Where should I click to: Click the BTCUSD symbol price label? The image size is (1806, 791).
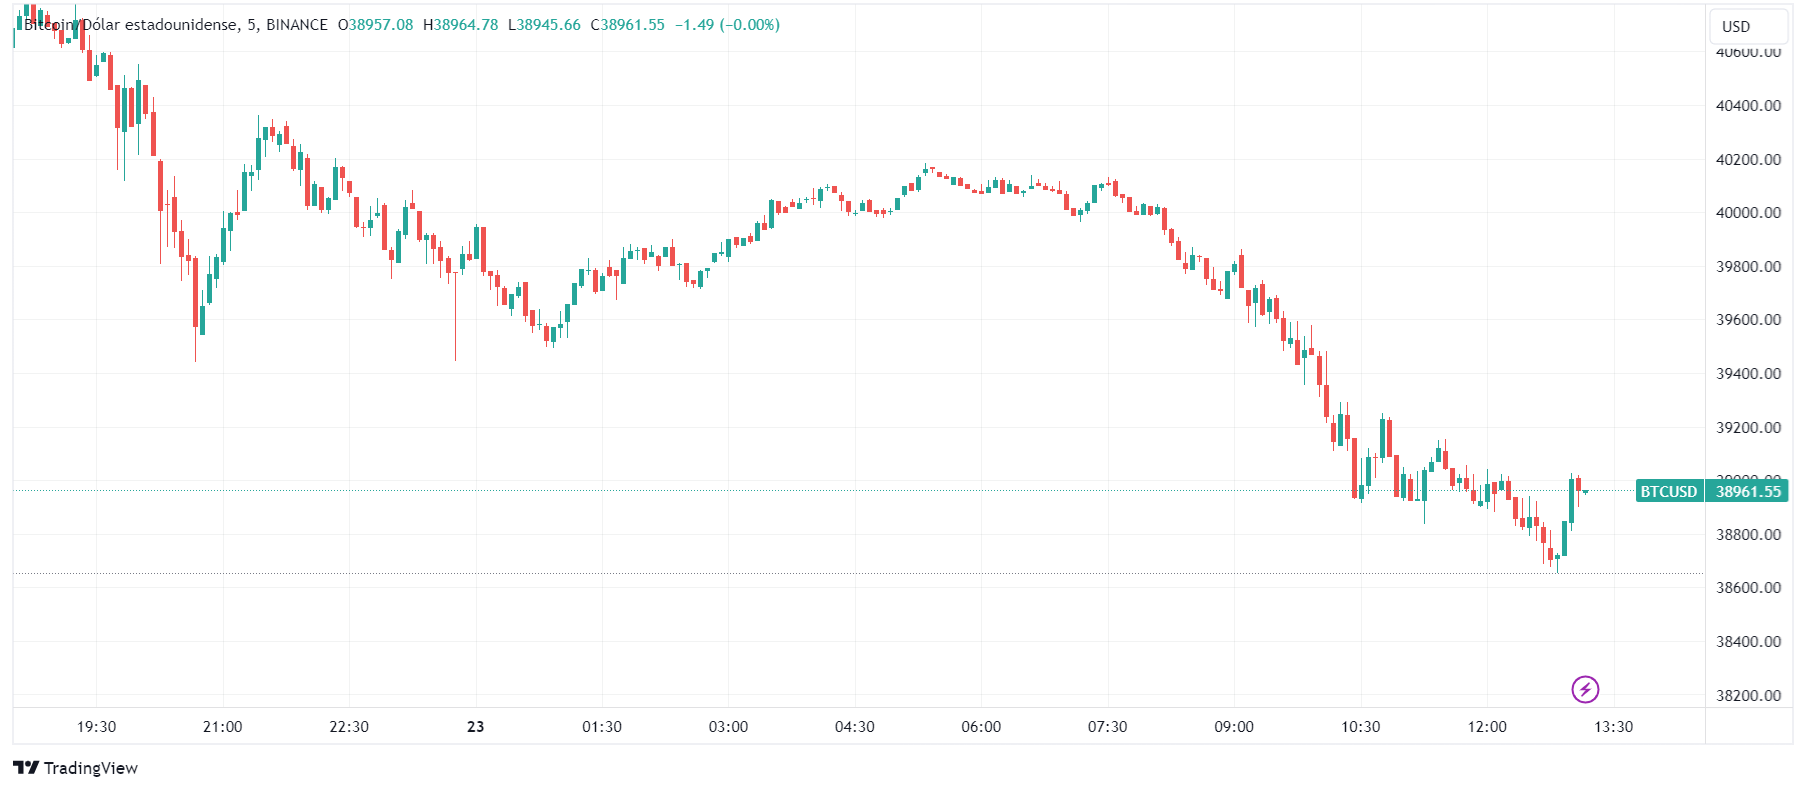tap(1668, 491)
